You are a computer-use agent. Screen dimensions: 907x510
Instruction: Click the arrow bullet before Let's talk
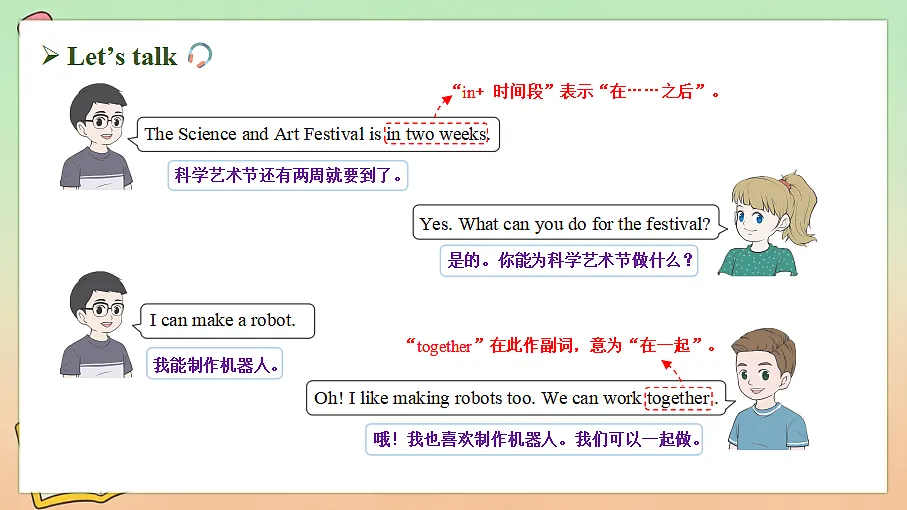tap(50, 56)
